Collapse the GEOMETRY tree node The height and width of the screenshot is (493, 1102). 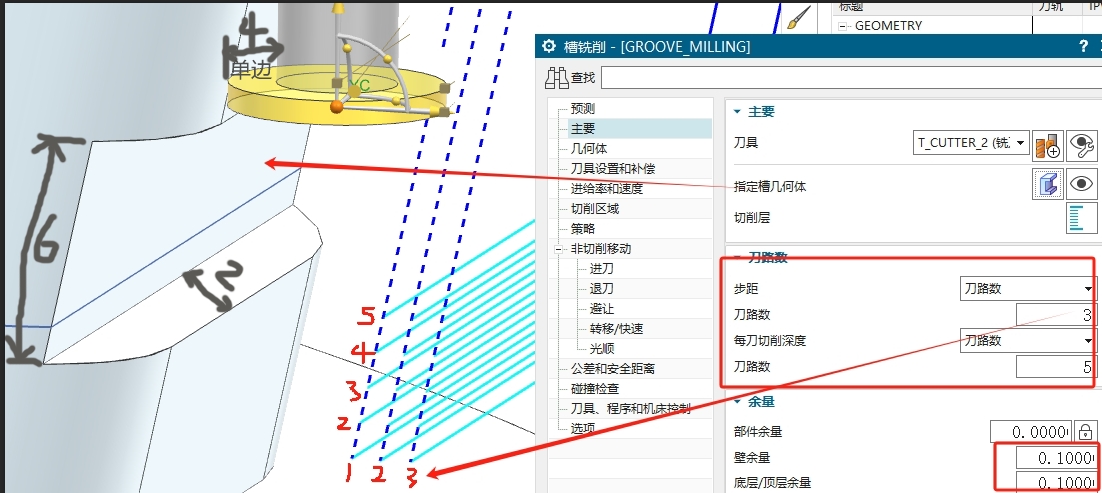[x=845, y=26]
